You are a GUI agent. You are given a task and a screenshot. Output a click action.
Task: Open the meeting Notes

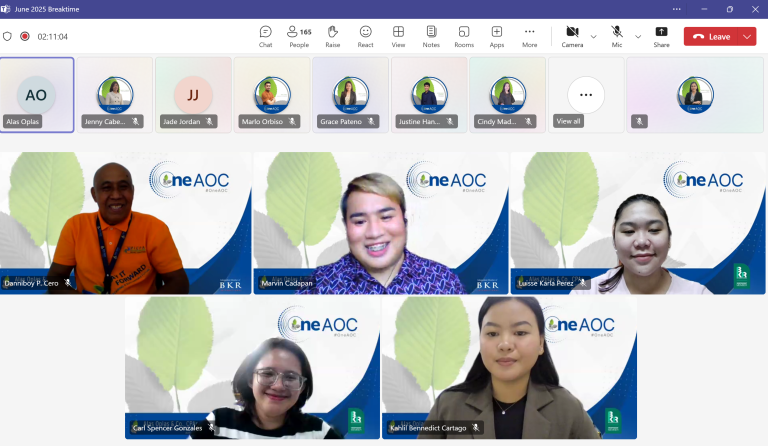click(431, 36)
